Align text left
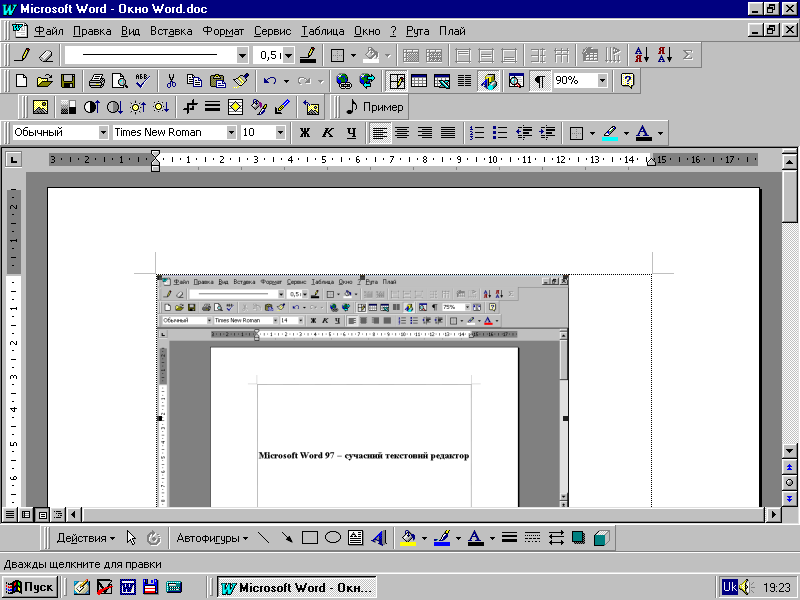Viewport: 800px width, 600px height. coord(380,133)
